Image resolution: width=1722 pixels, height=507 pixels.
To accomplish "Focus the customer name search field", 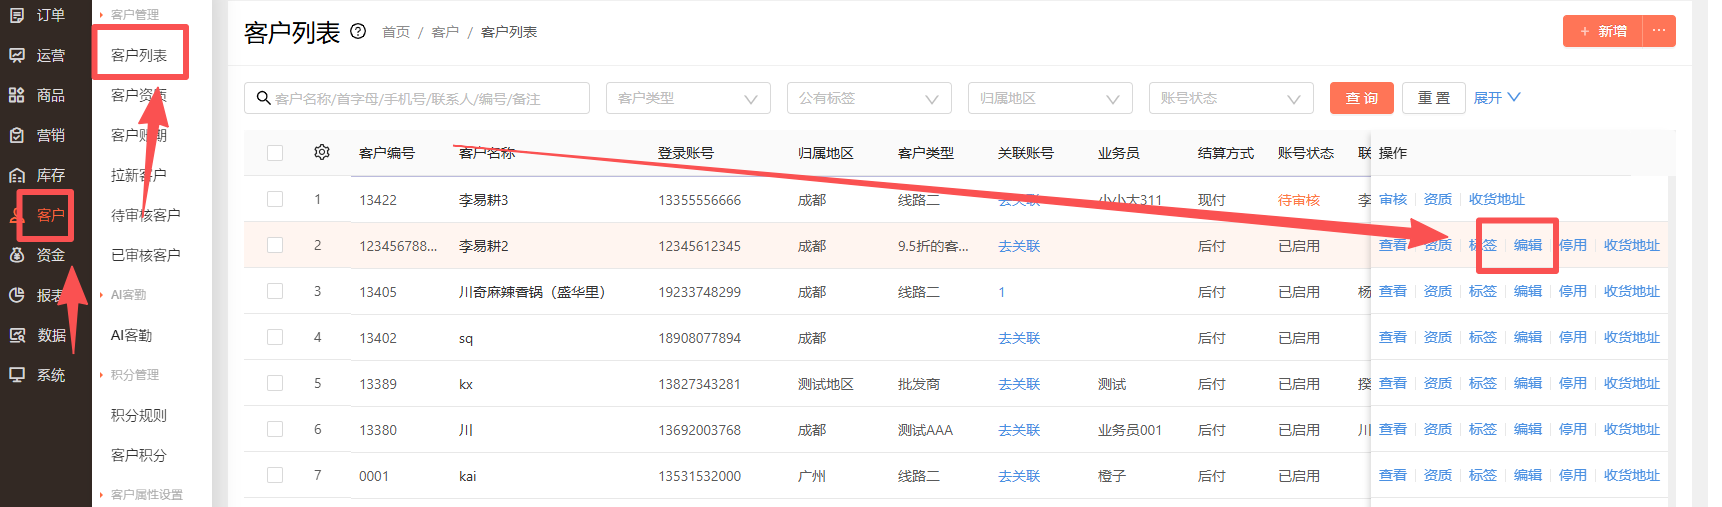I will point(417,98).
